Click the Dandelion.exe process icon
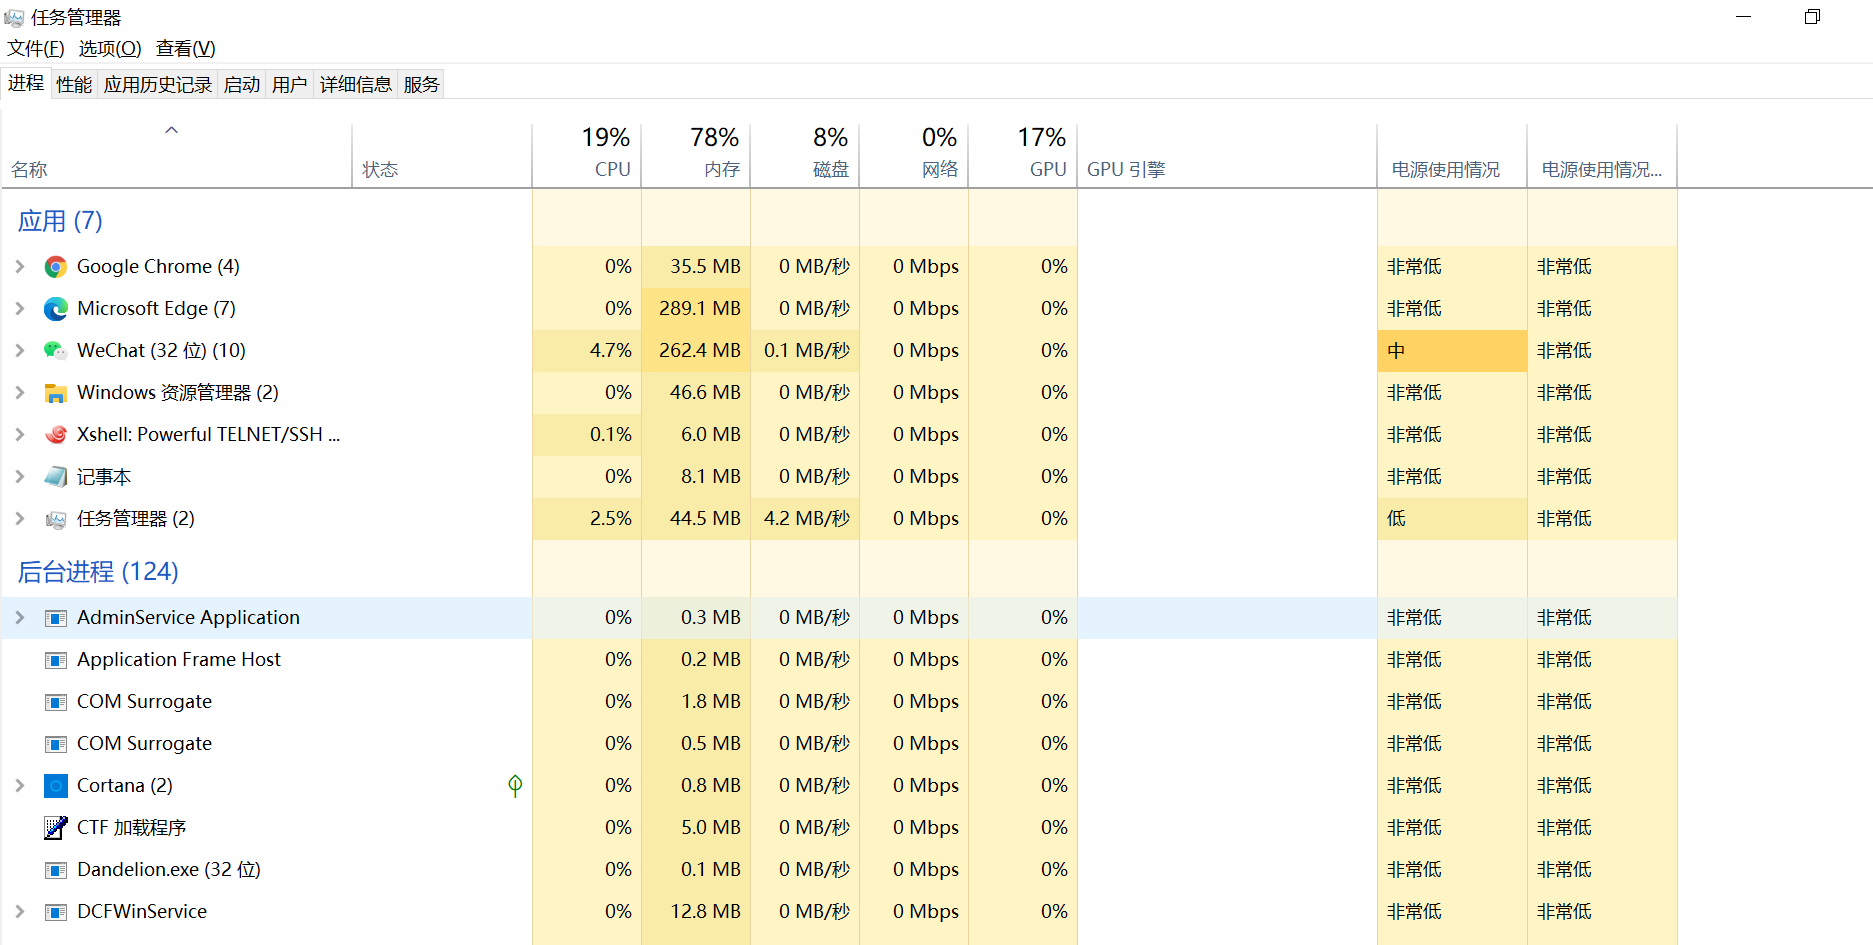The height and width of the screenshot is (945, 1873). 56,870
